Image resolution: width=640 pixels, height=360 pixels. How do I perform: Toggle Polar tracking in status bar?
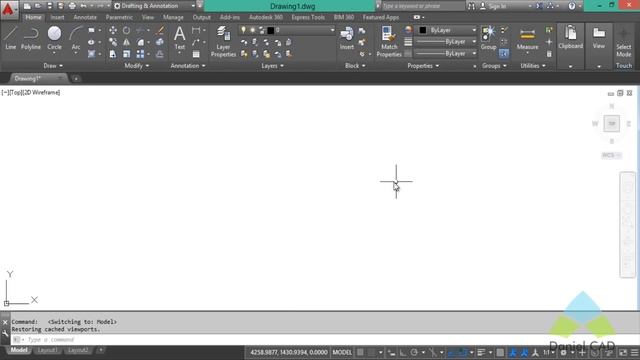pyautogui.click(x=414, y=352)
